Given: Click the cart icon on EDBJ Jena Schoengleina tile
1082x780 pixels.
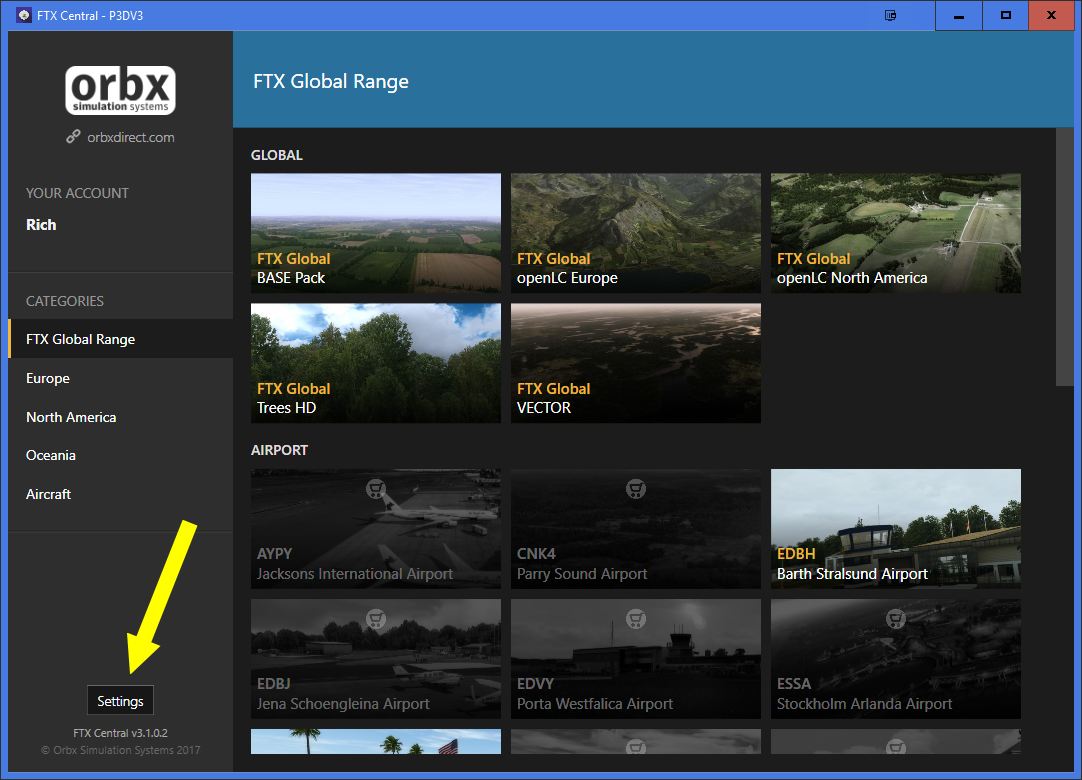Looking at the screenshot, I should 375,619.
